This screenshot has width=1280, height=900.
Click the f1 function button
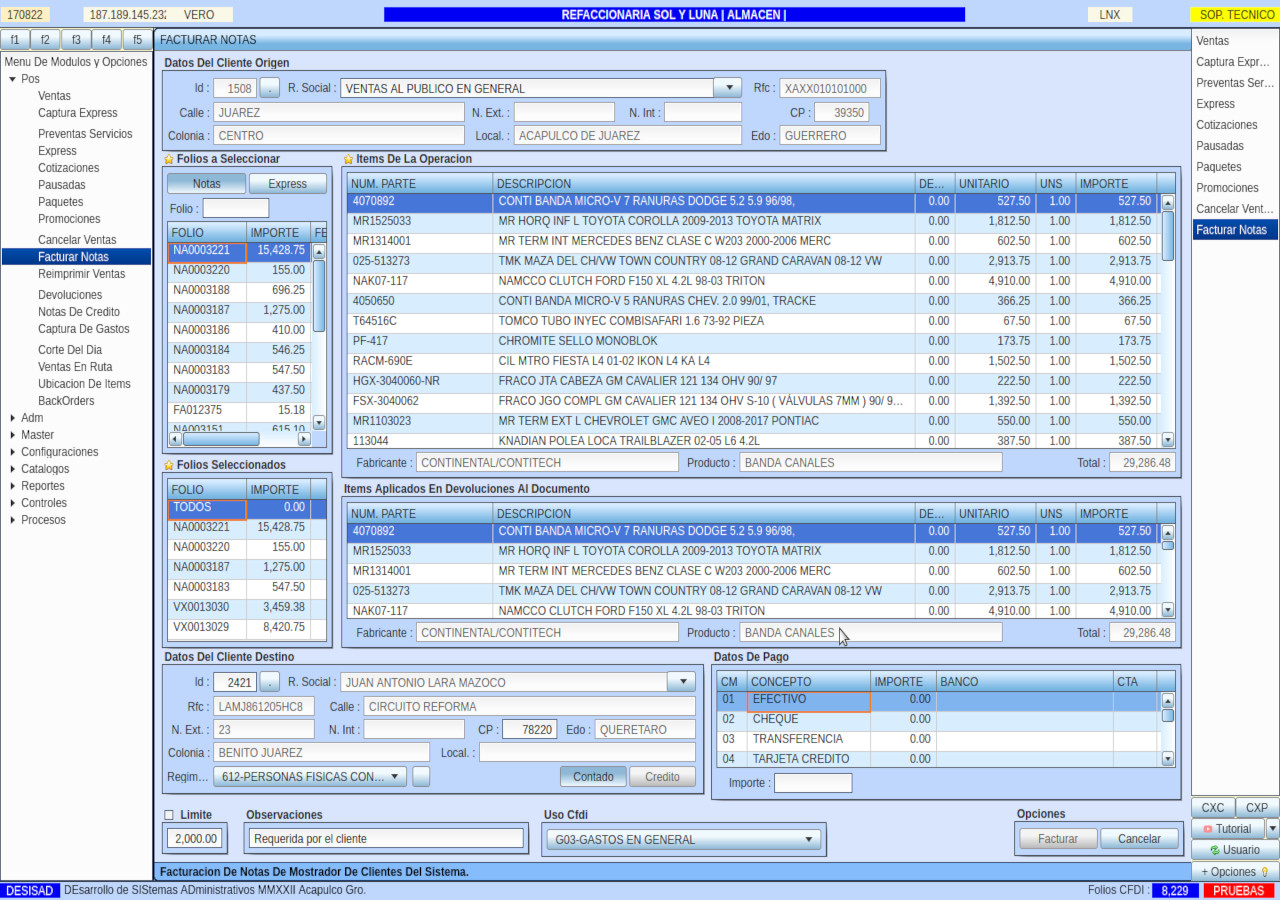click(15, 40)
